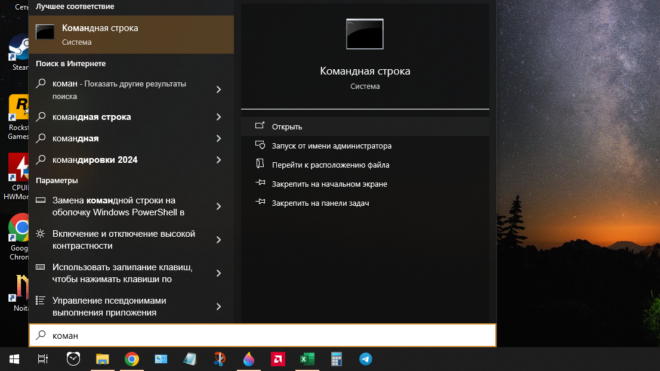The width and height of the screenshot is (660, 371).
Task: Click the large Command Prompt preview icon
Action: [x=365, y=34]
